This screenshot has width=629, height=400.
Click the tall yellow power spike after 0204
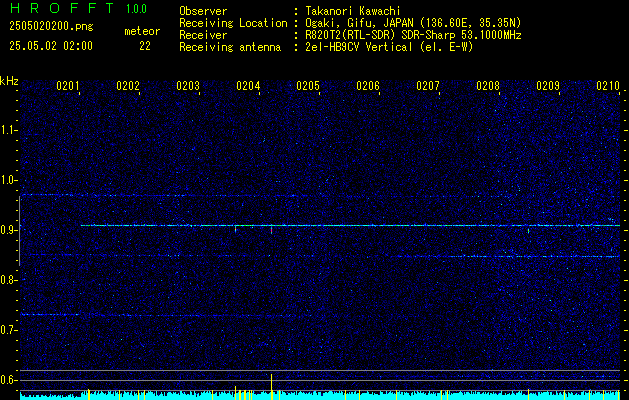[x=272, y=387]
